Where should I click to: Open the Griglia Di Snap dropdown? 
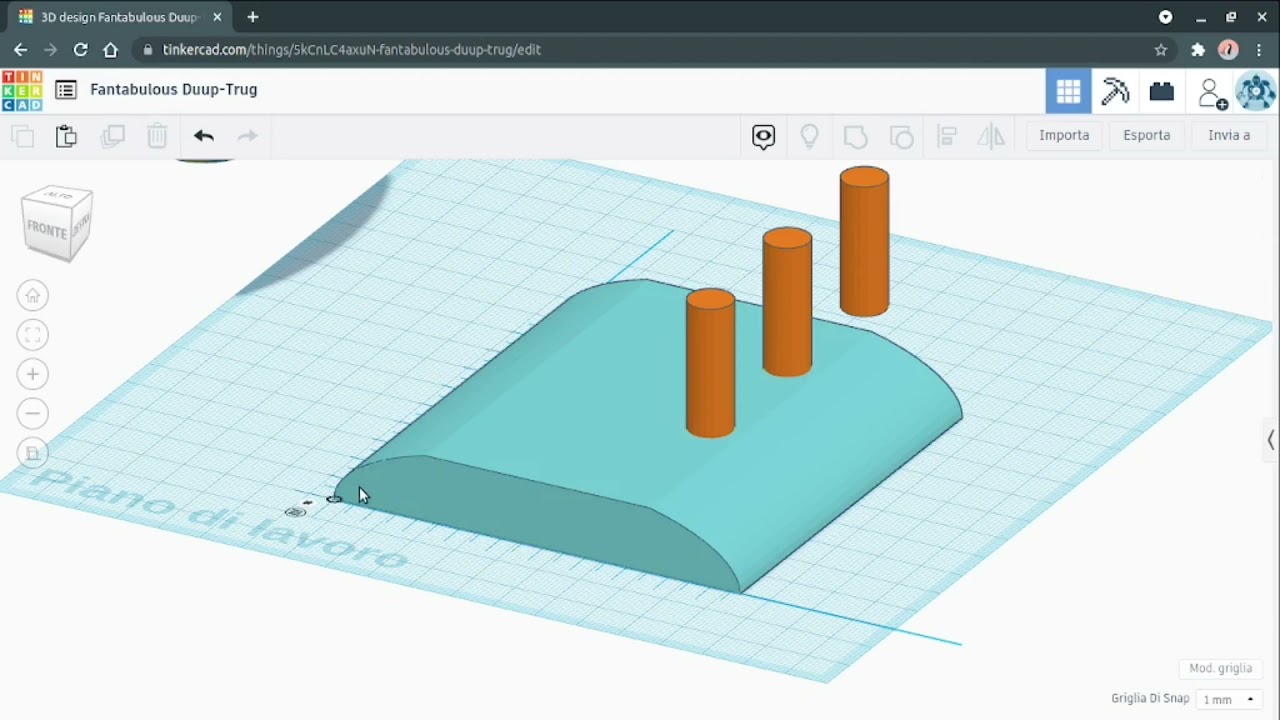(x=1230, y=699)
